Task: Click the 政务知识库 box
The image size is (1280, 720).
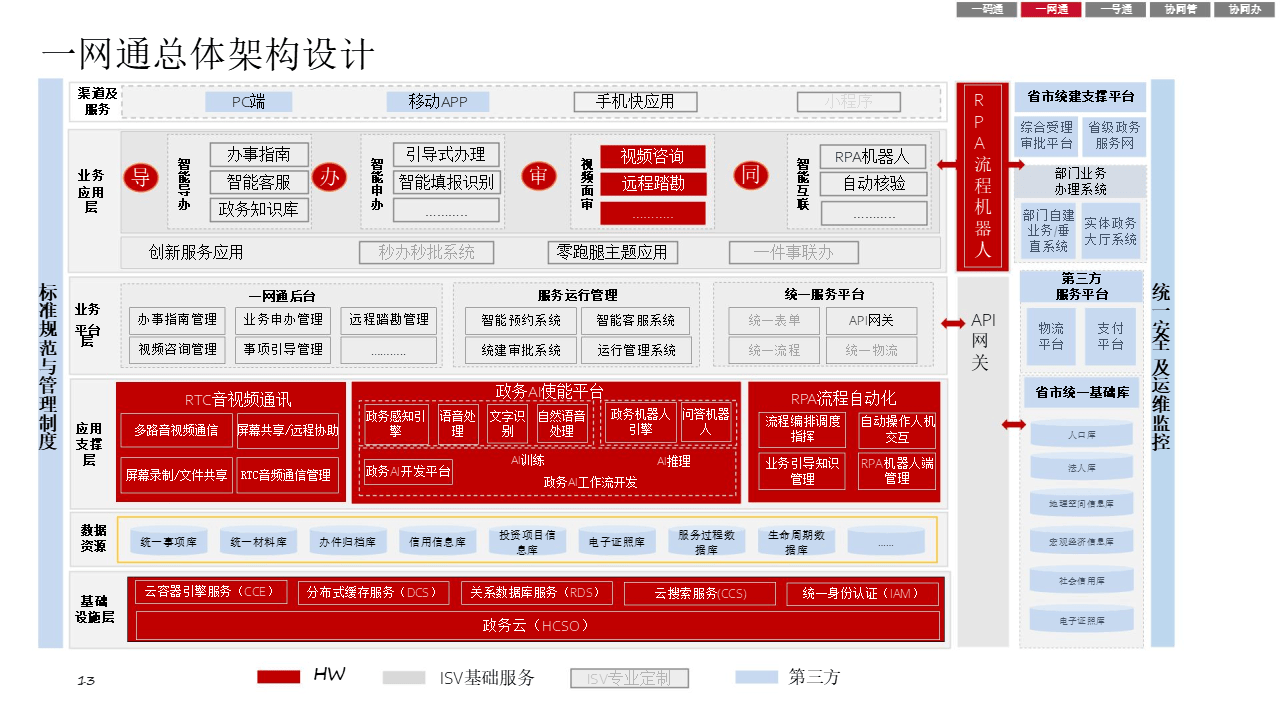Action: [259, 210]
